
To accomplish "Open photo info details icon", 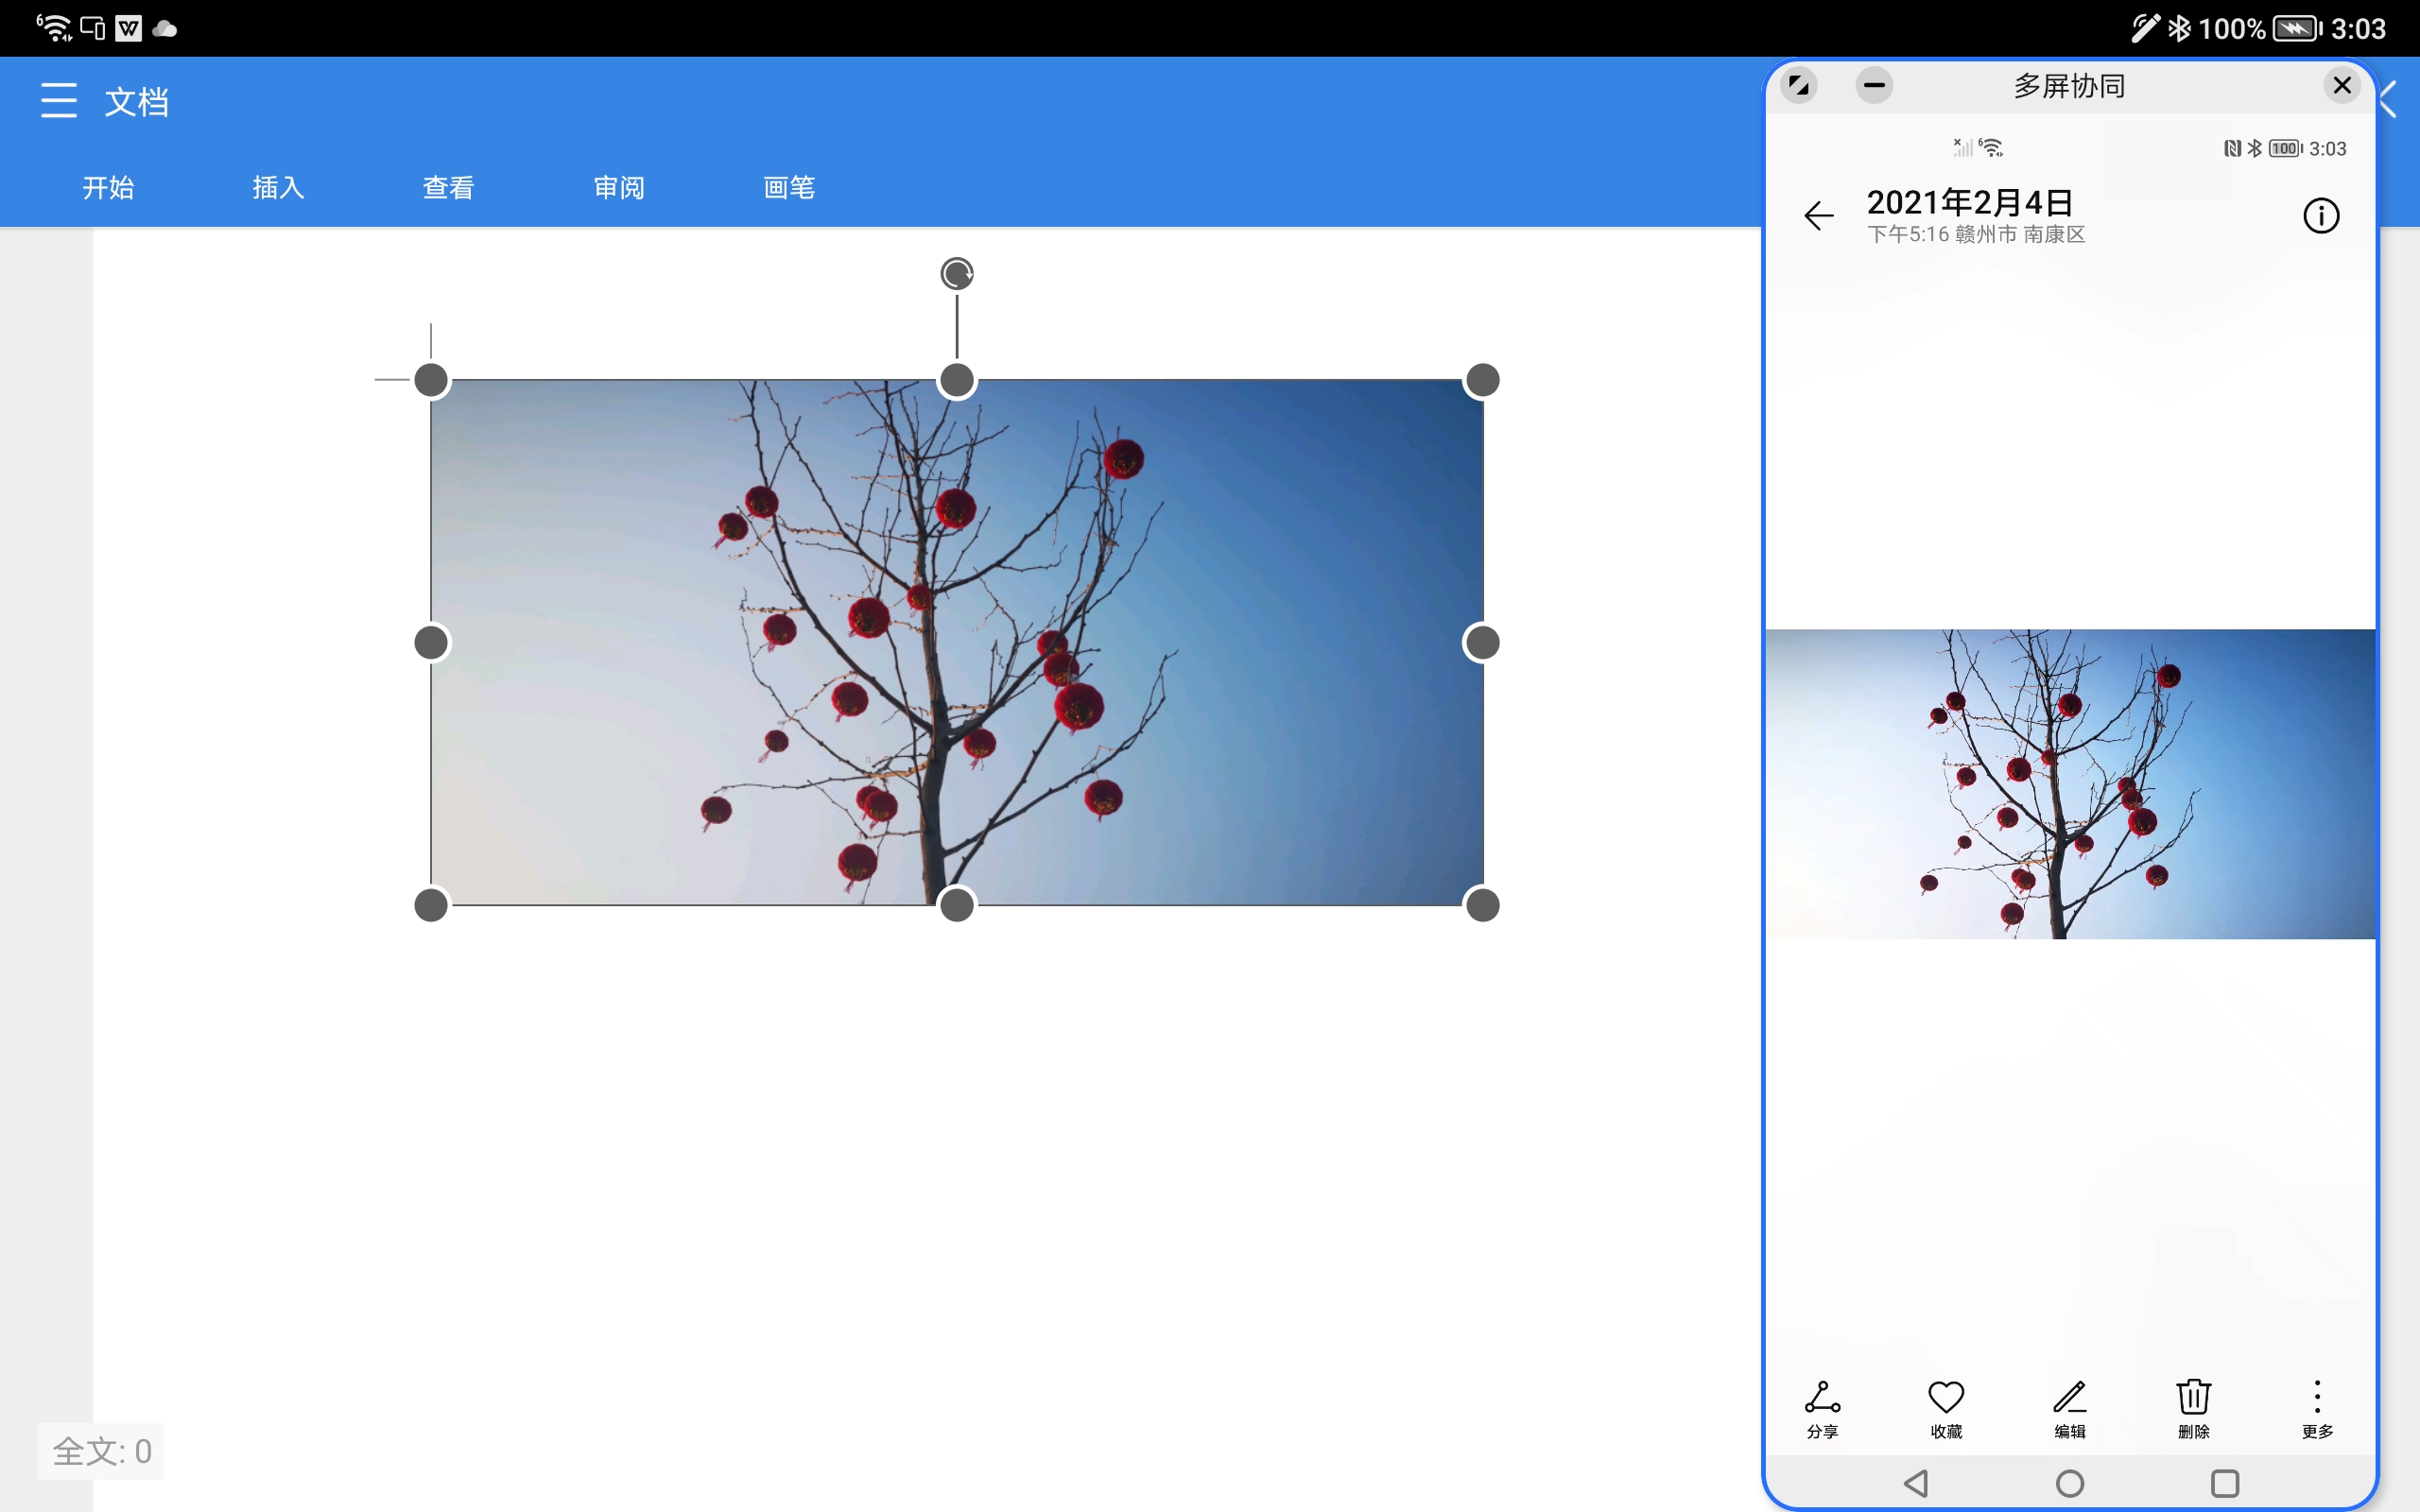I will pyautogui.click(x=2321, y=215).
